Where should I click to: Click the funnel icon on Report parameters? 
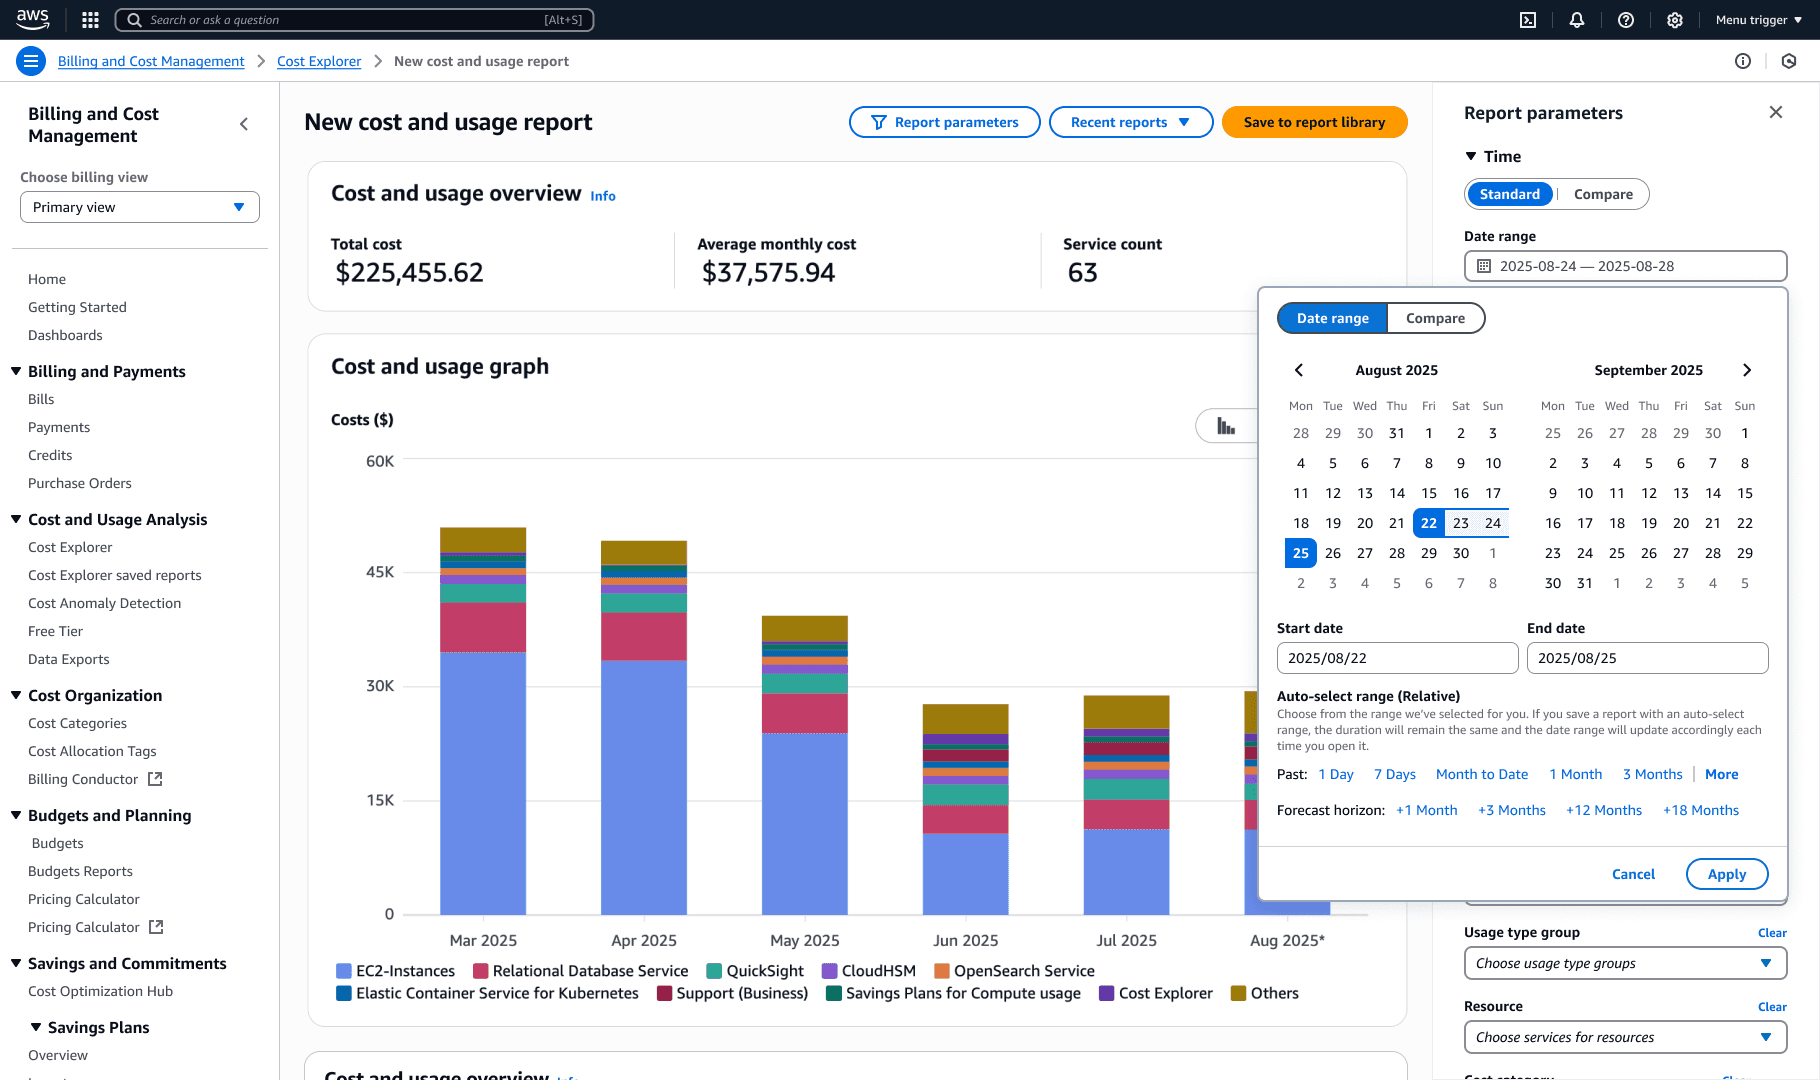[879, 122]
